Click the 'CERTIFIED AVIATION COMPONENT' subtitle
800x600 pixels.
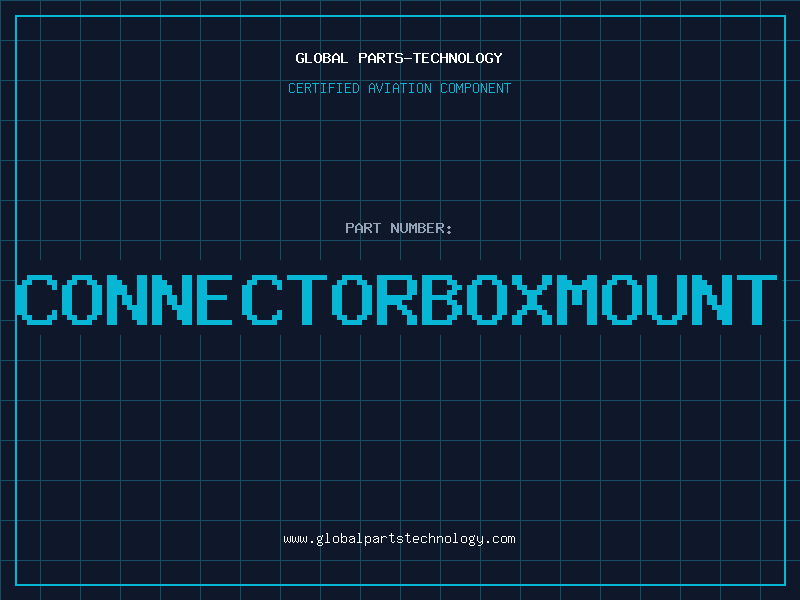[399, 88]
